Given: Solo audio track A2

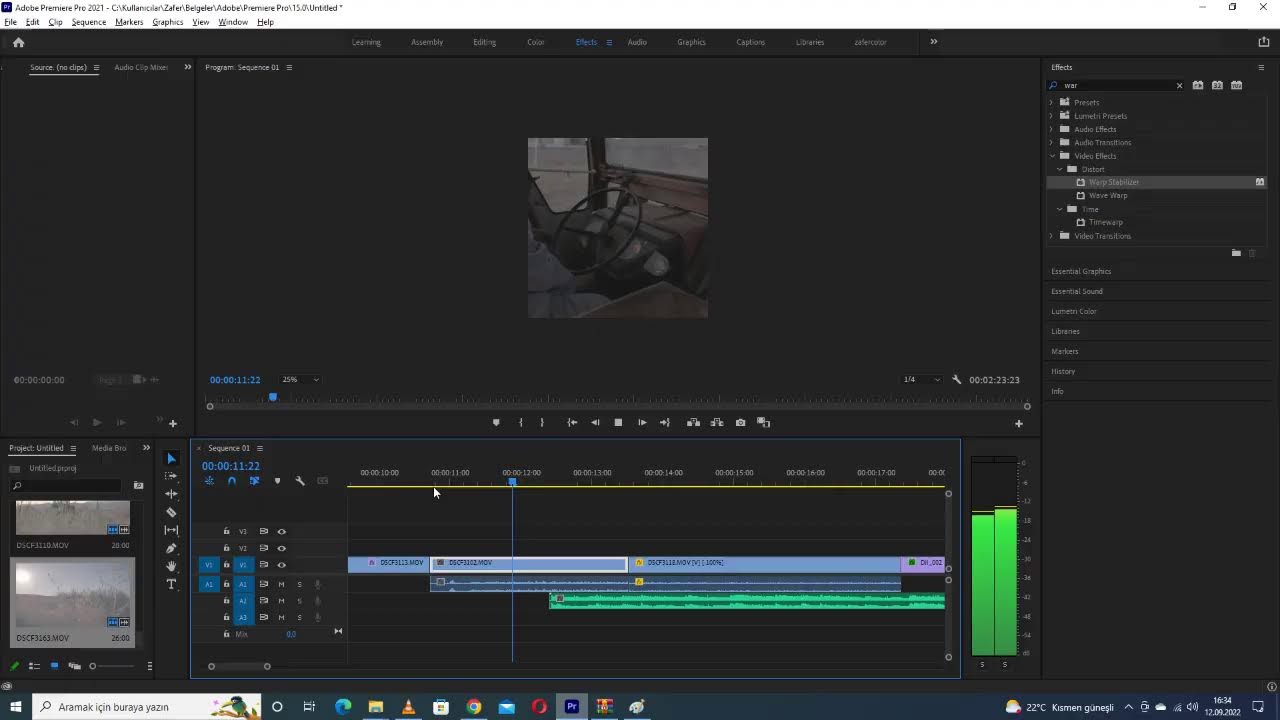Looking at the screenshot, I should [299, 601].
